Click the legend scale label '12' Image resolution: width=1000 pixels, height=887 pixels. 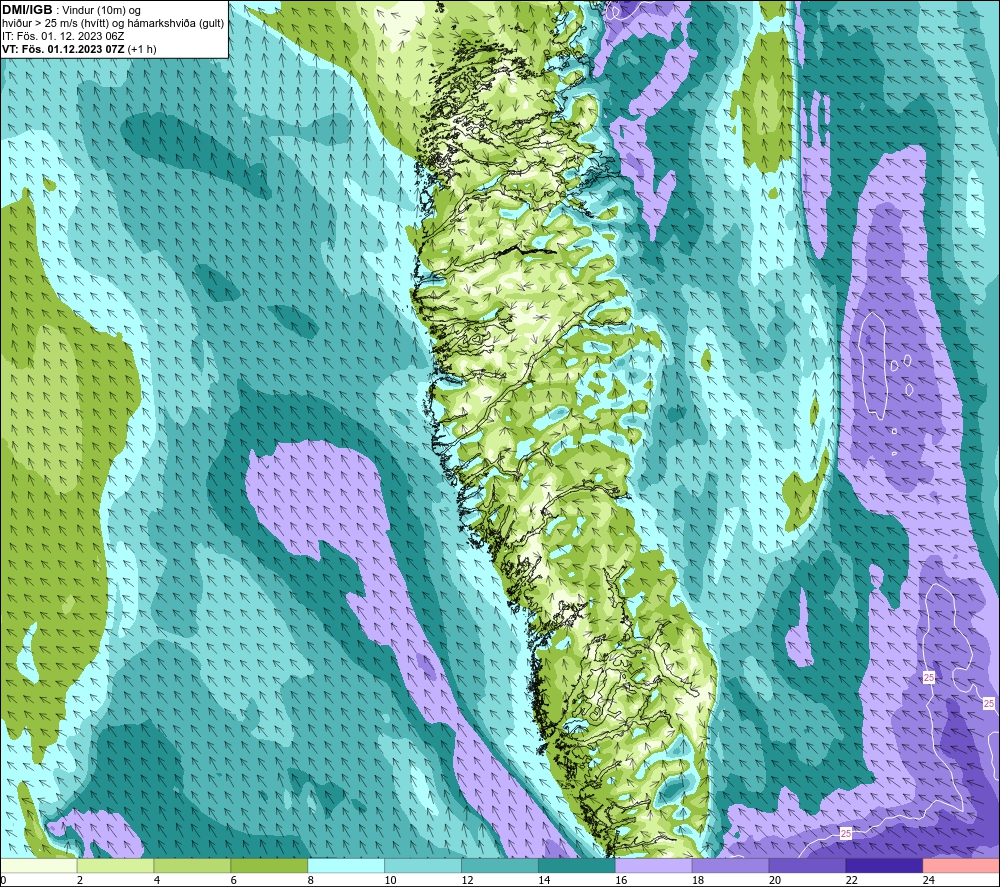click(467, 880)
